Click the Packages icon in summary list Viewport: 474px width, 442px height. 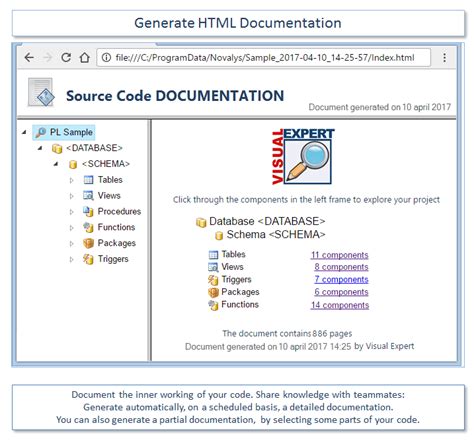(213, 292)
